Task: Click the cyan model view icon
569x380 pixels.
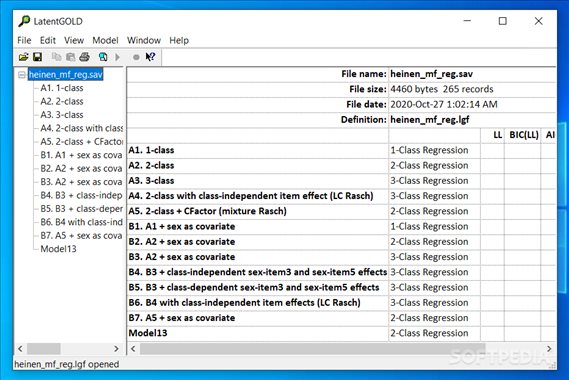Action: coord(103,57)
